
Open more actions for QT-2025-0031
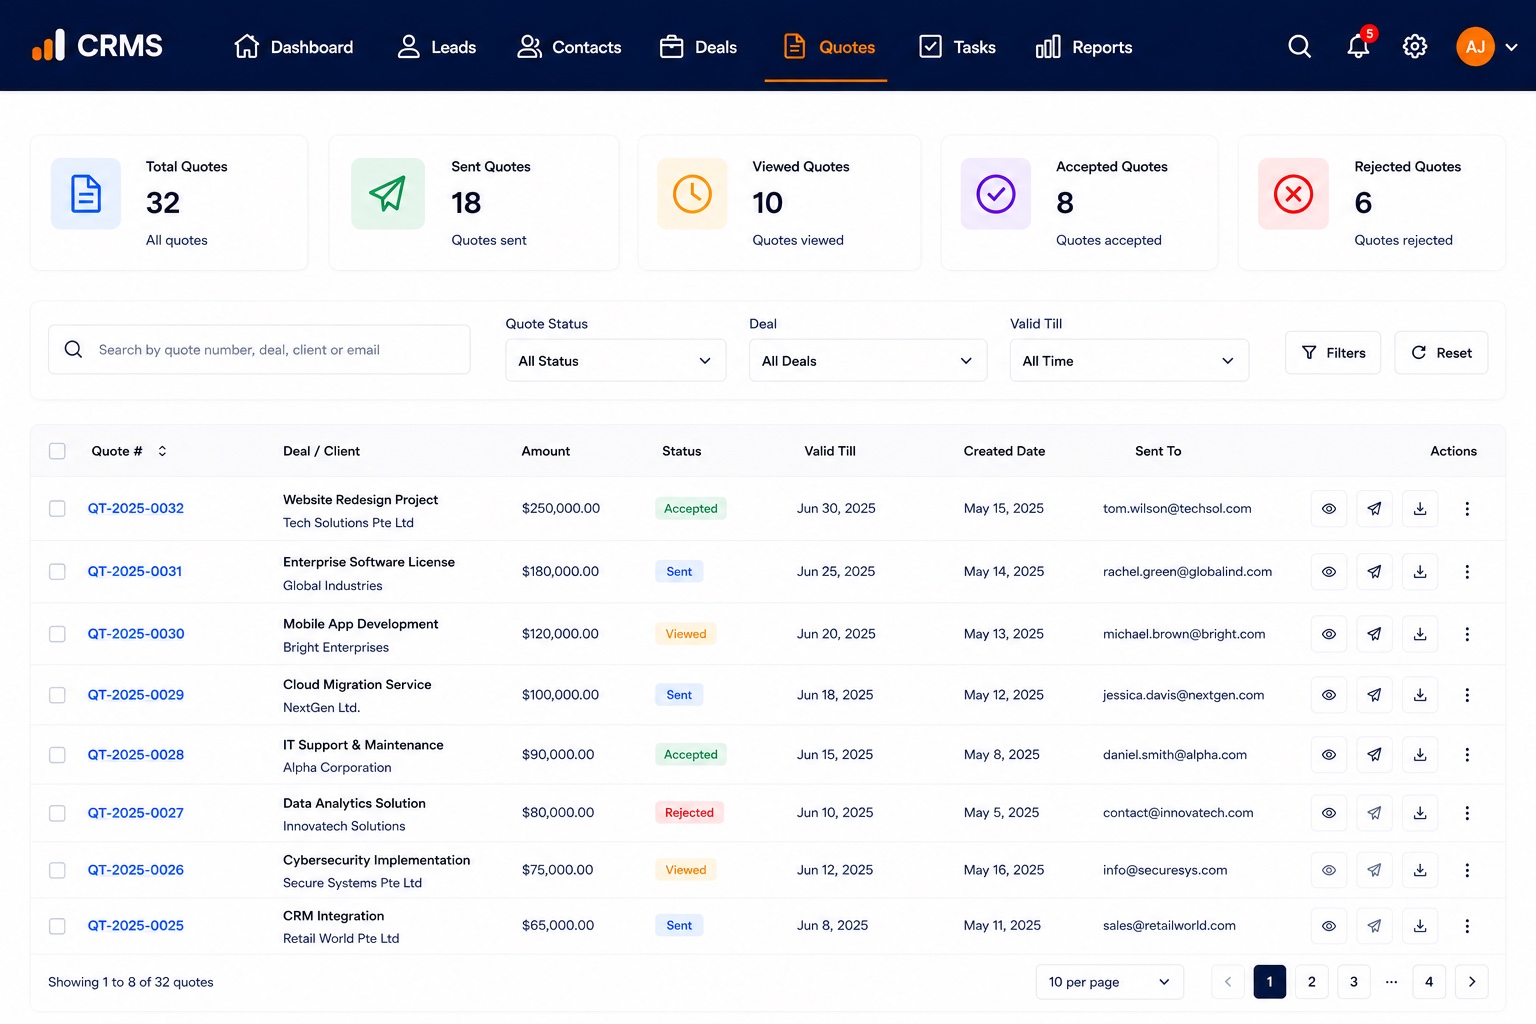click(x=1467, y=572)
